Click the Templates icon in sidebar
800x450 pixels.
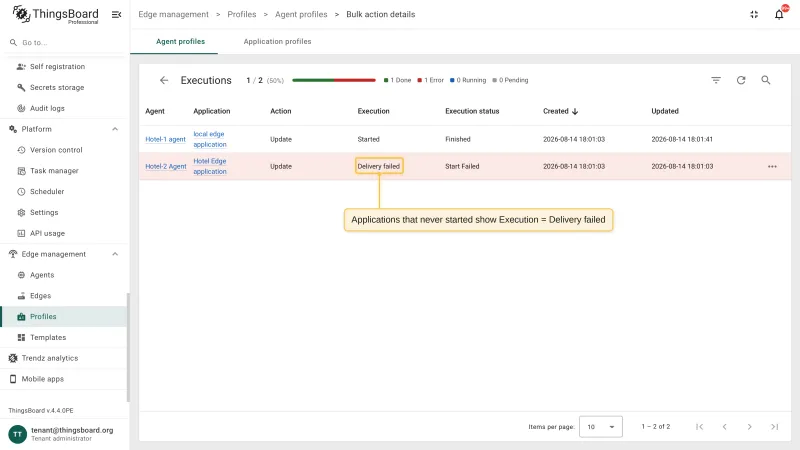point(21,338)
